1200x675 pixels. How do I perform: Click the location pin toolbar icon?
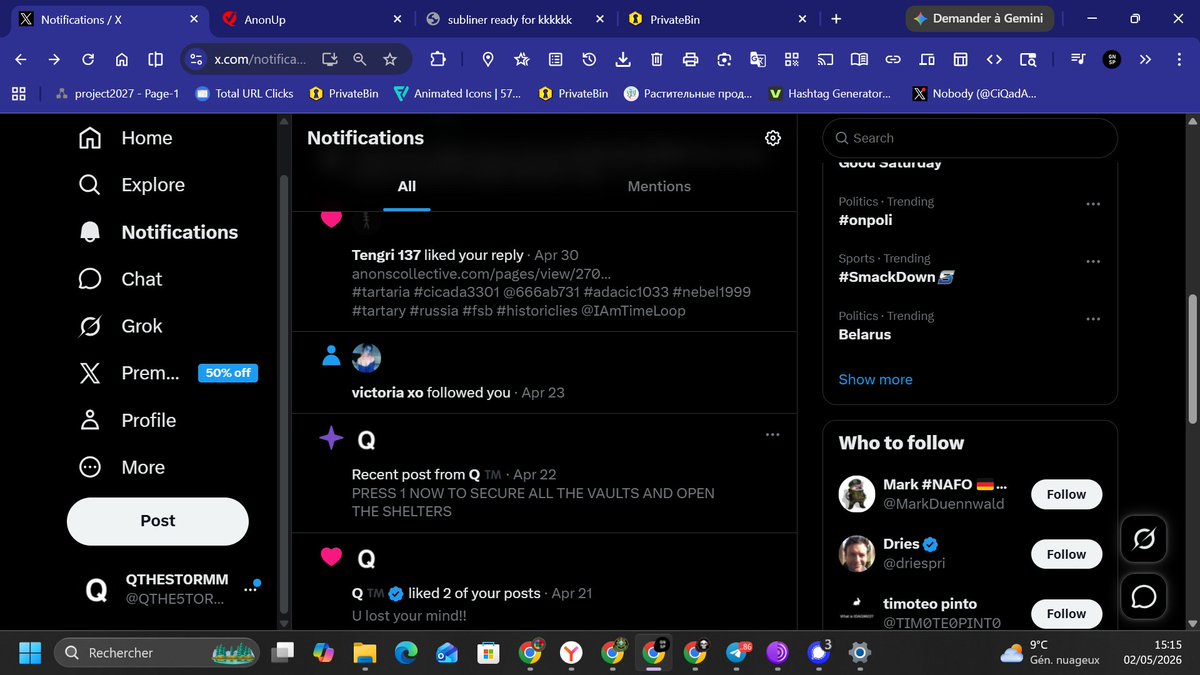coord(488,59)
